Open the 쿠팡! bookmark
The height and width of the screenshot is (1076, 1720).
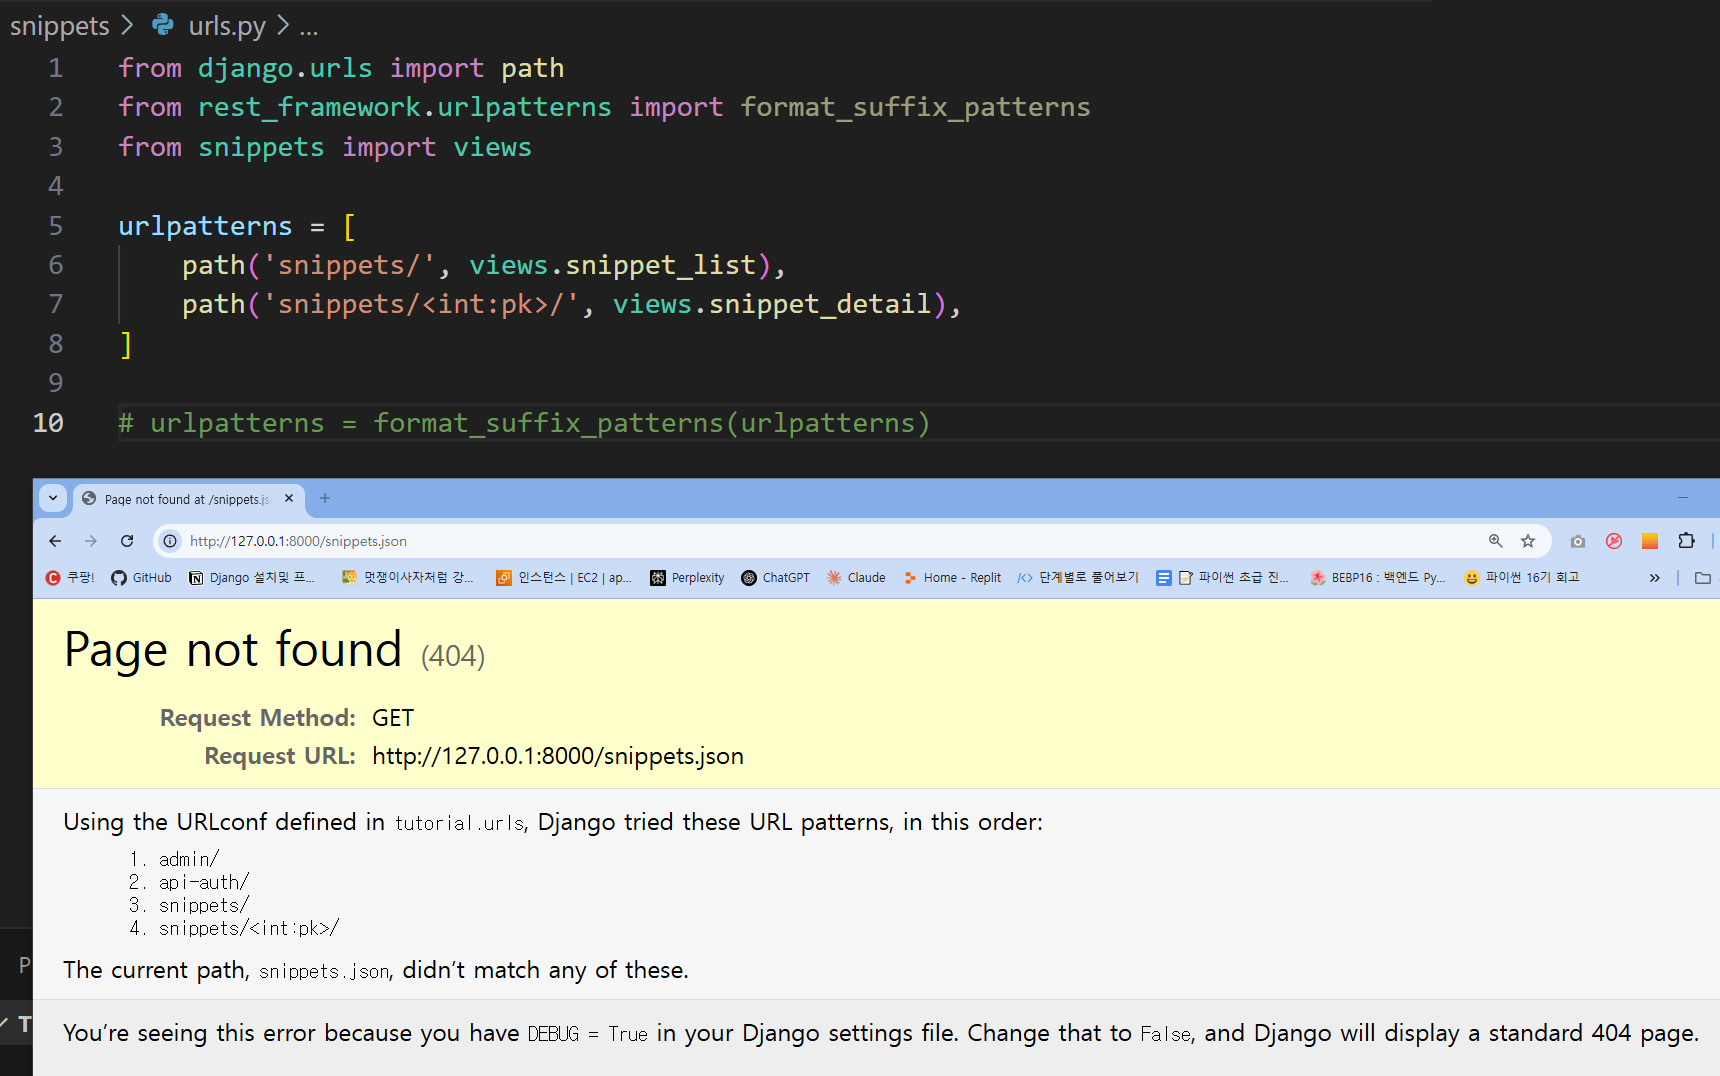tap(70, 578)
